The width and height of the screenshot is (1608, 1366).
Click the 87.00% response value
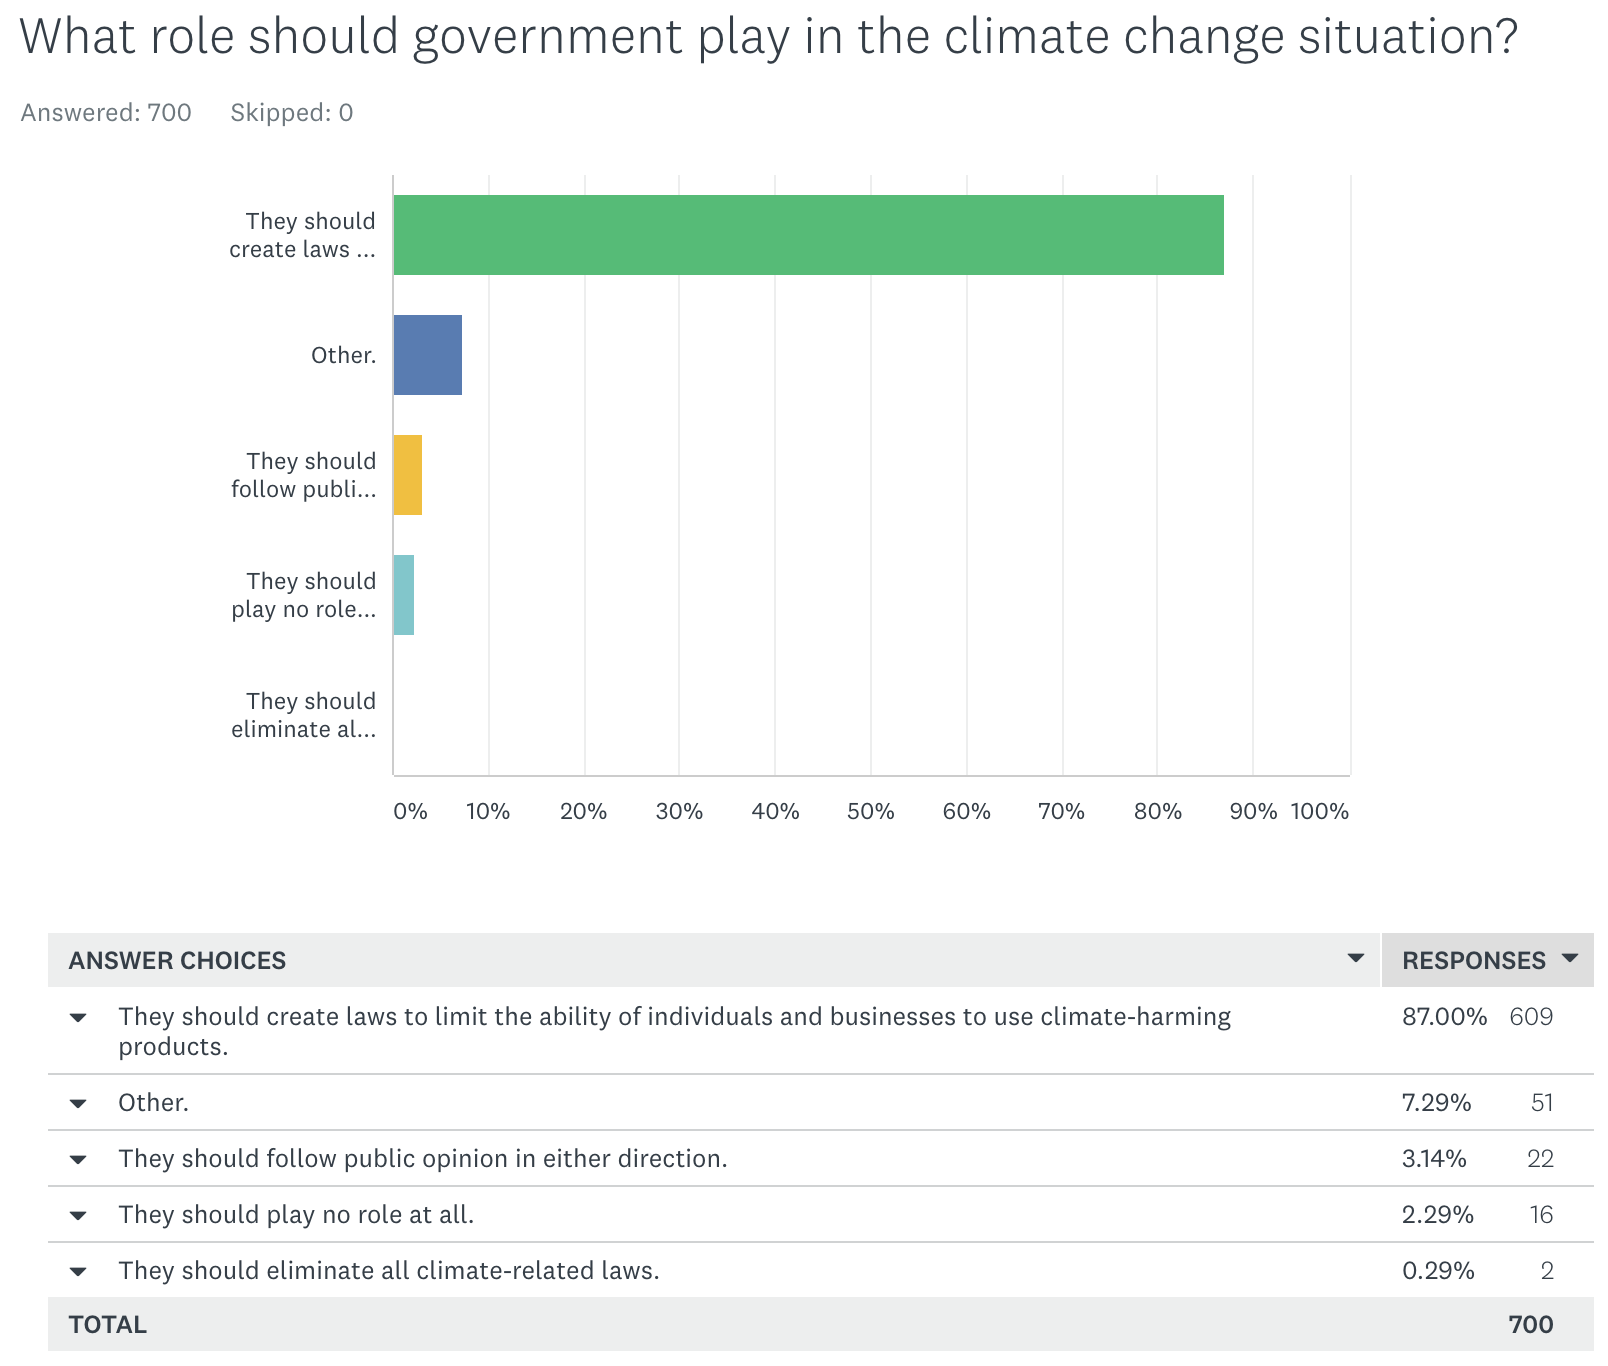tap(1444, 1017)
